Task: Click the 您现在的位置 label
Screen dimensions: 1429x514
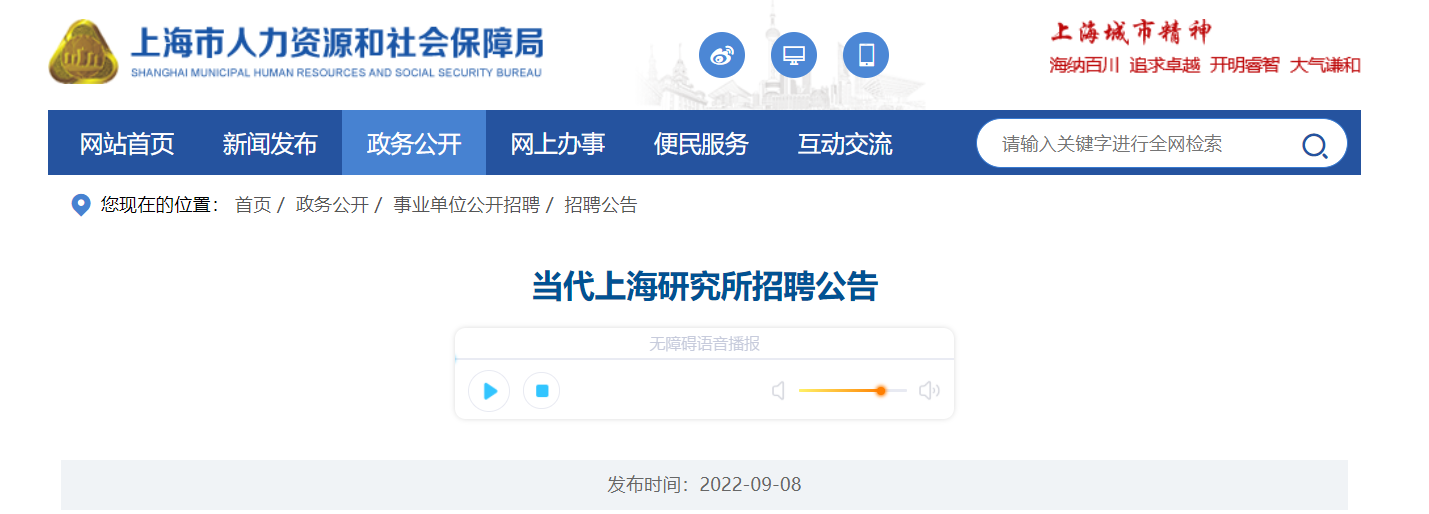Action: [x=159, y=205]
